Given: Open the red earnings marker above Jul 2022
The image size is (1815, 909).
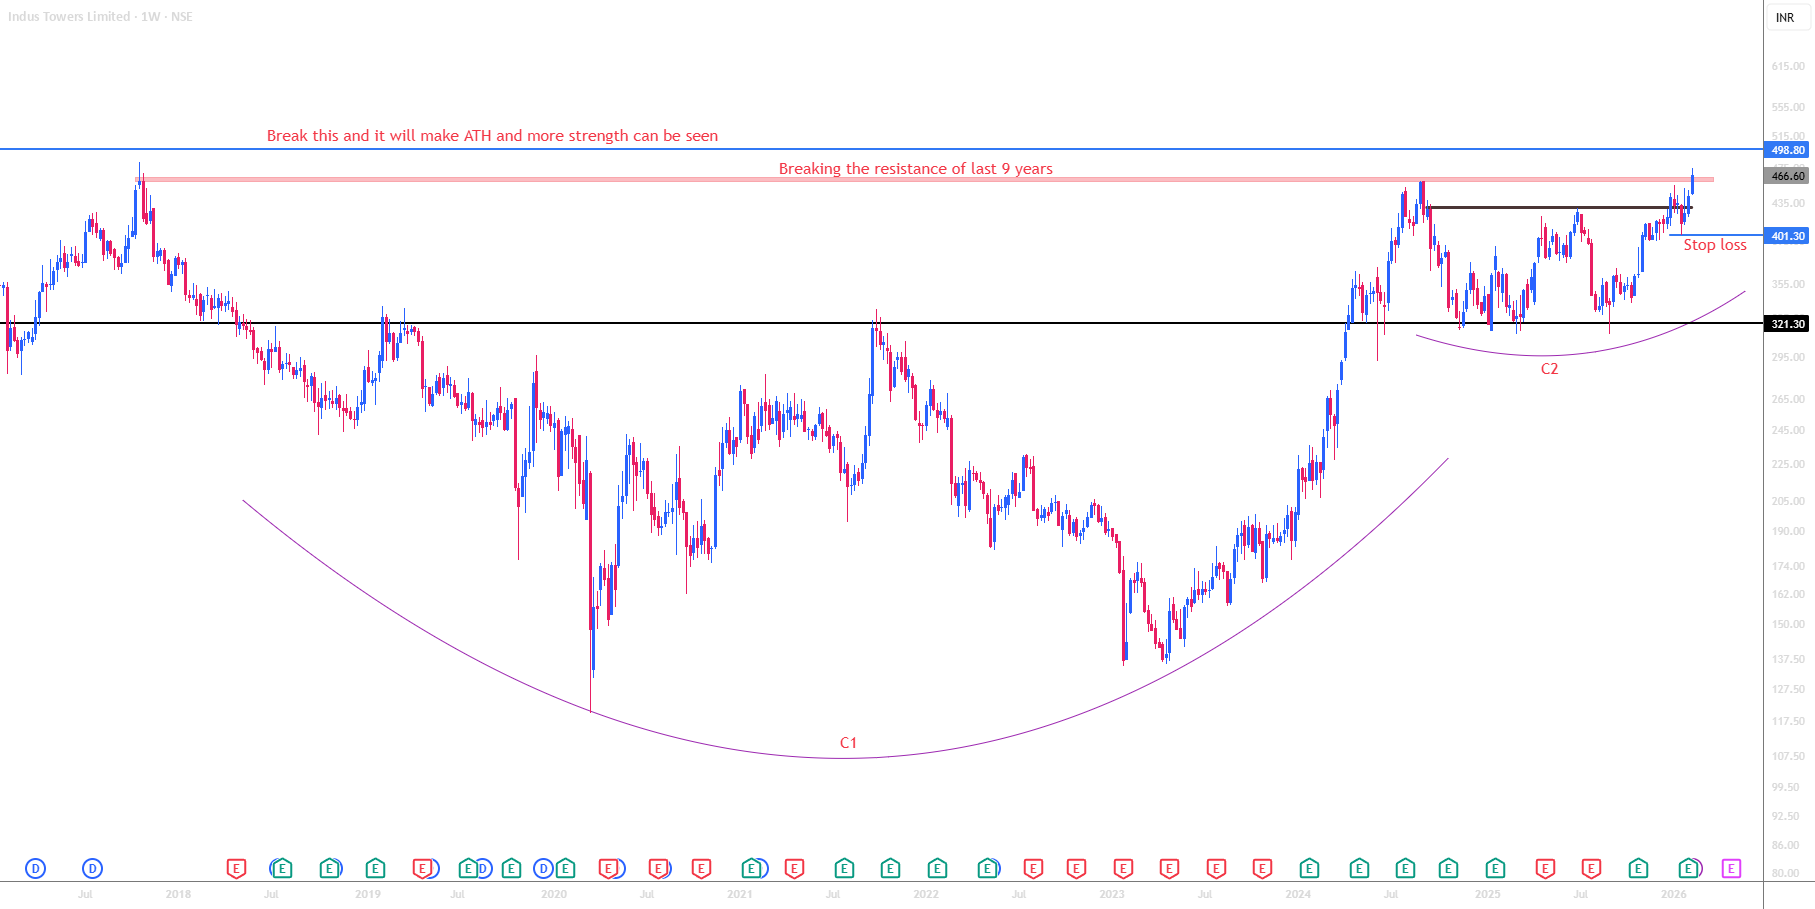Looking at the screenshot, I should 1033,869.
